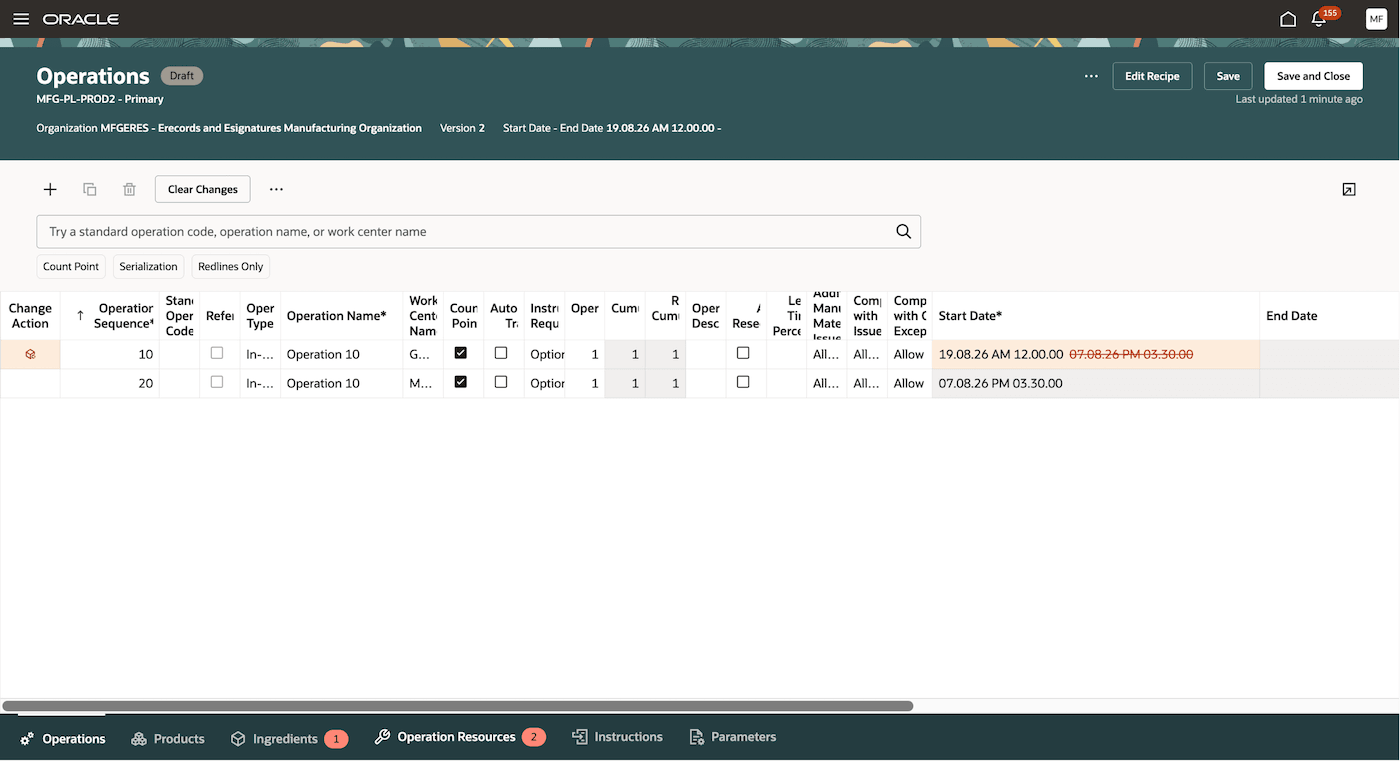The image size is (1400, 761).
Task: Click Change Action column header
Action: (30, 315)
